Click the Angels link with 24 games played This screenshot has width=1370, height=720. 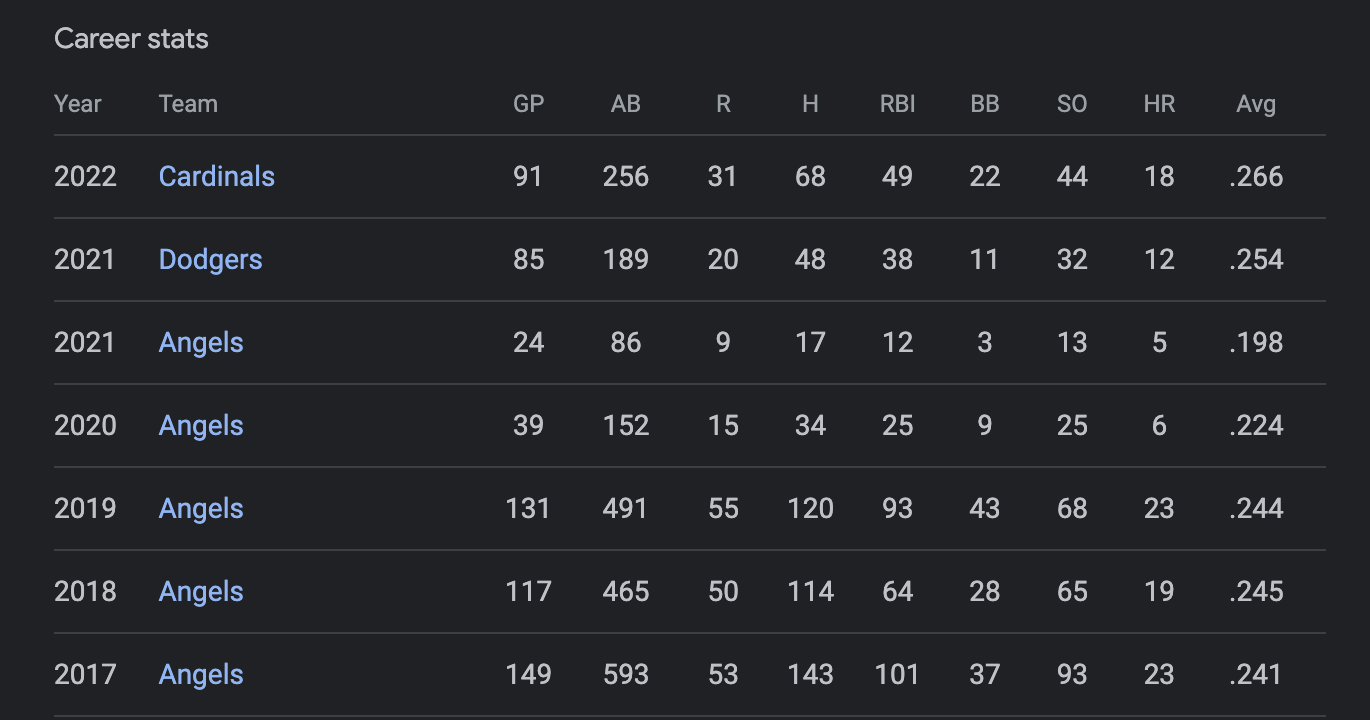click(201, 343)
